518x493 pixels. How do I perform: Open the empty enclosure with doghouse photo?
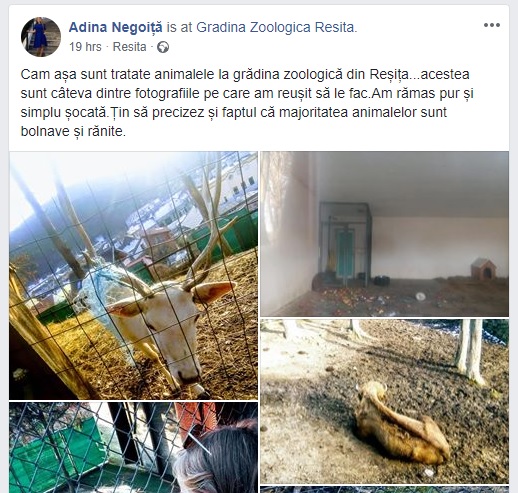pyautogui.click(x=384, y=234)
